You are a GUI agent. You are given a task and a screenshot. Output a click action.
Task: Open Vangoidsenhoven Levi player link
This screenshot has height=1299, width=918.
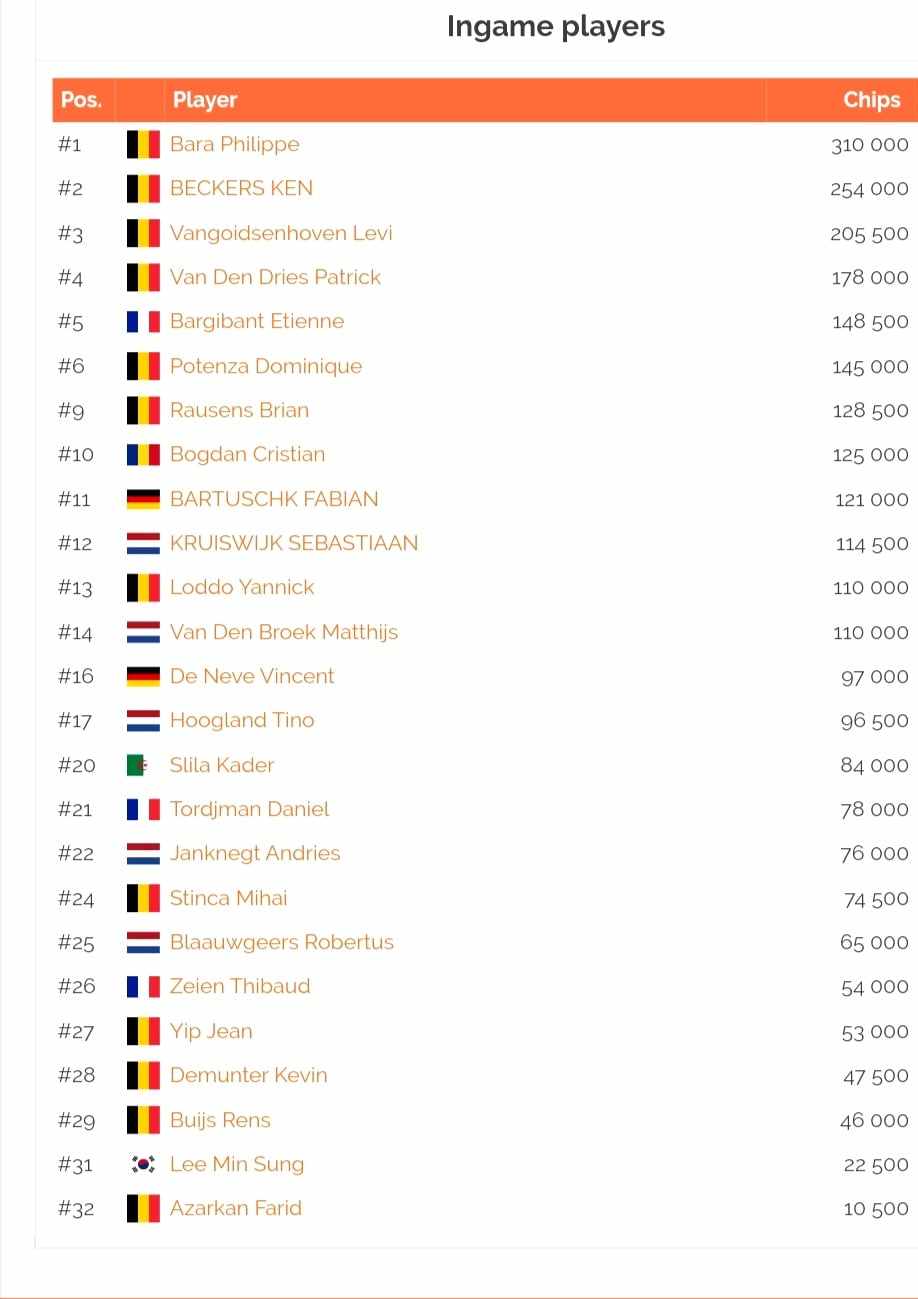(281, 233)
